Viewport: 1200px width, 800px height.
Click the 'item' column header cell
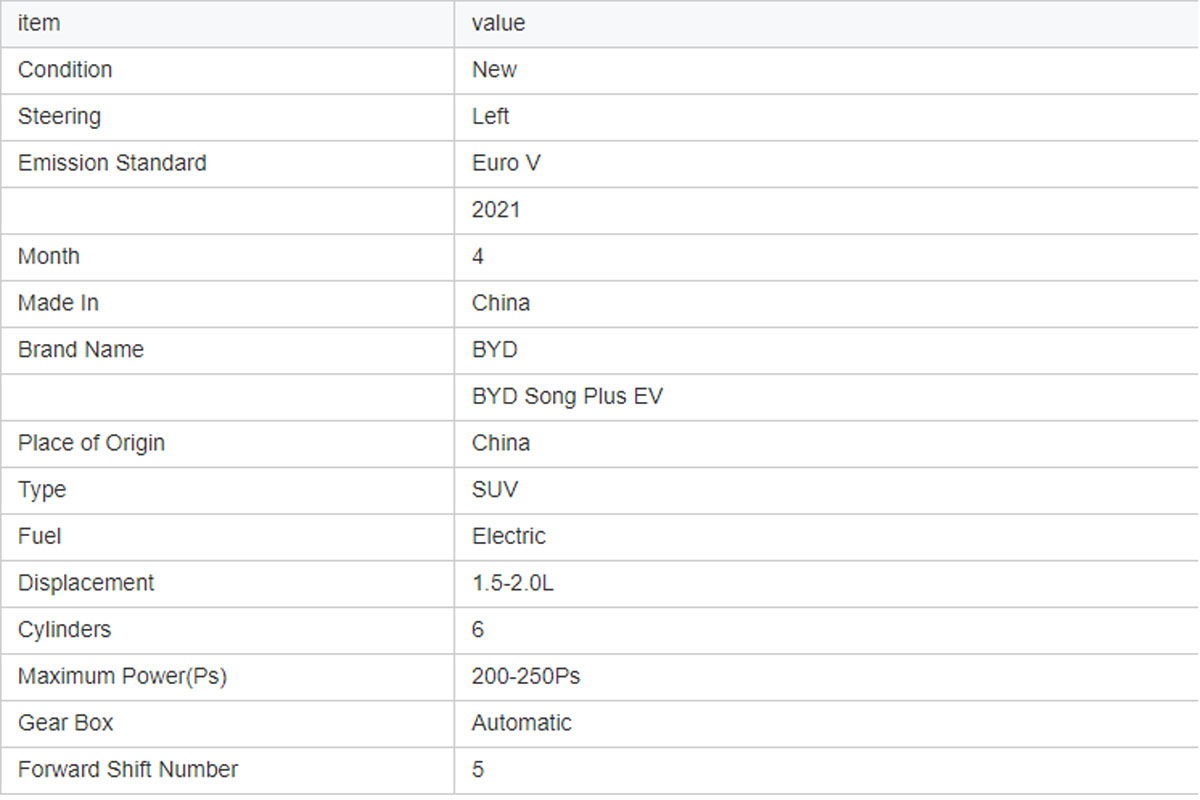[39, 23]
